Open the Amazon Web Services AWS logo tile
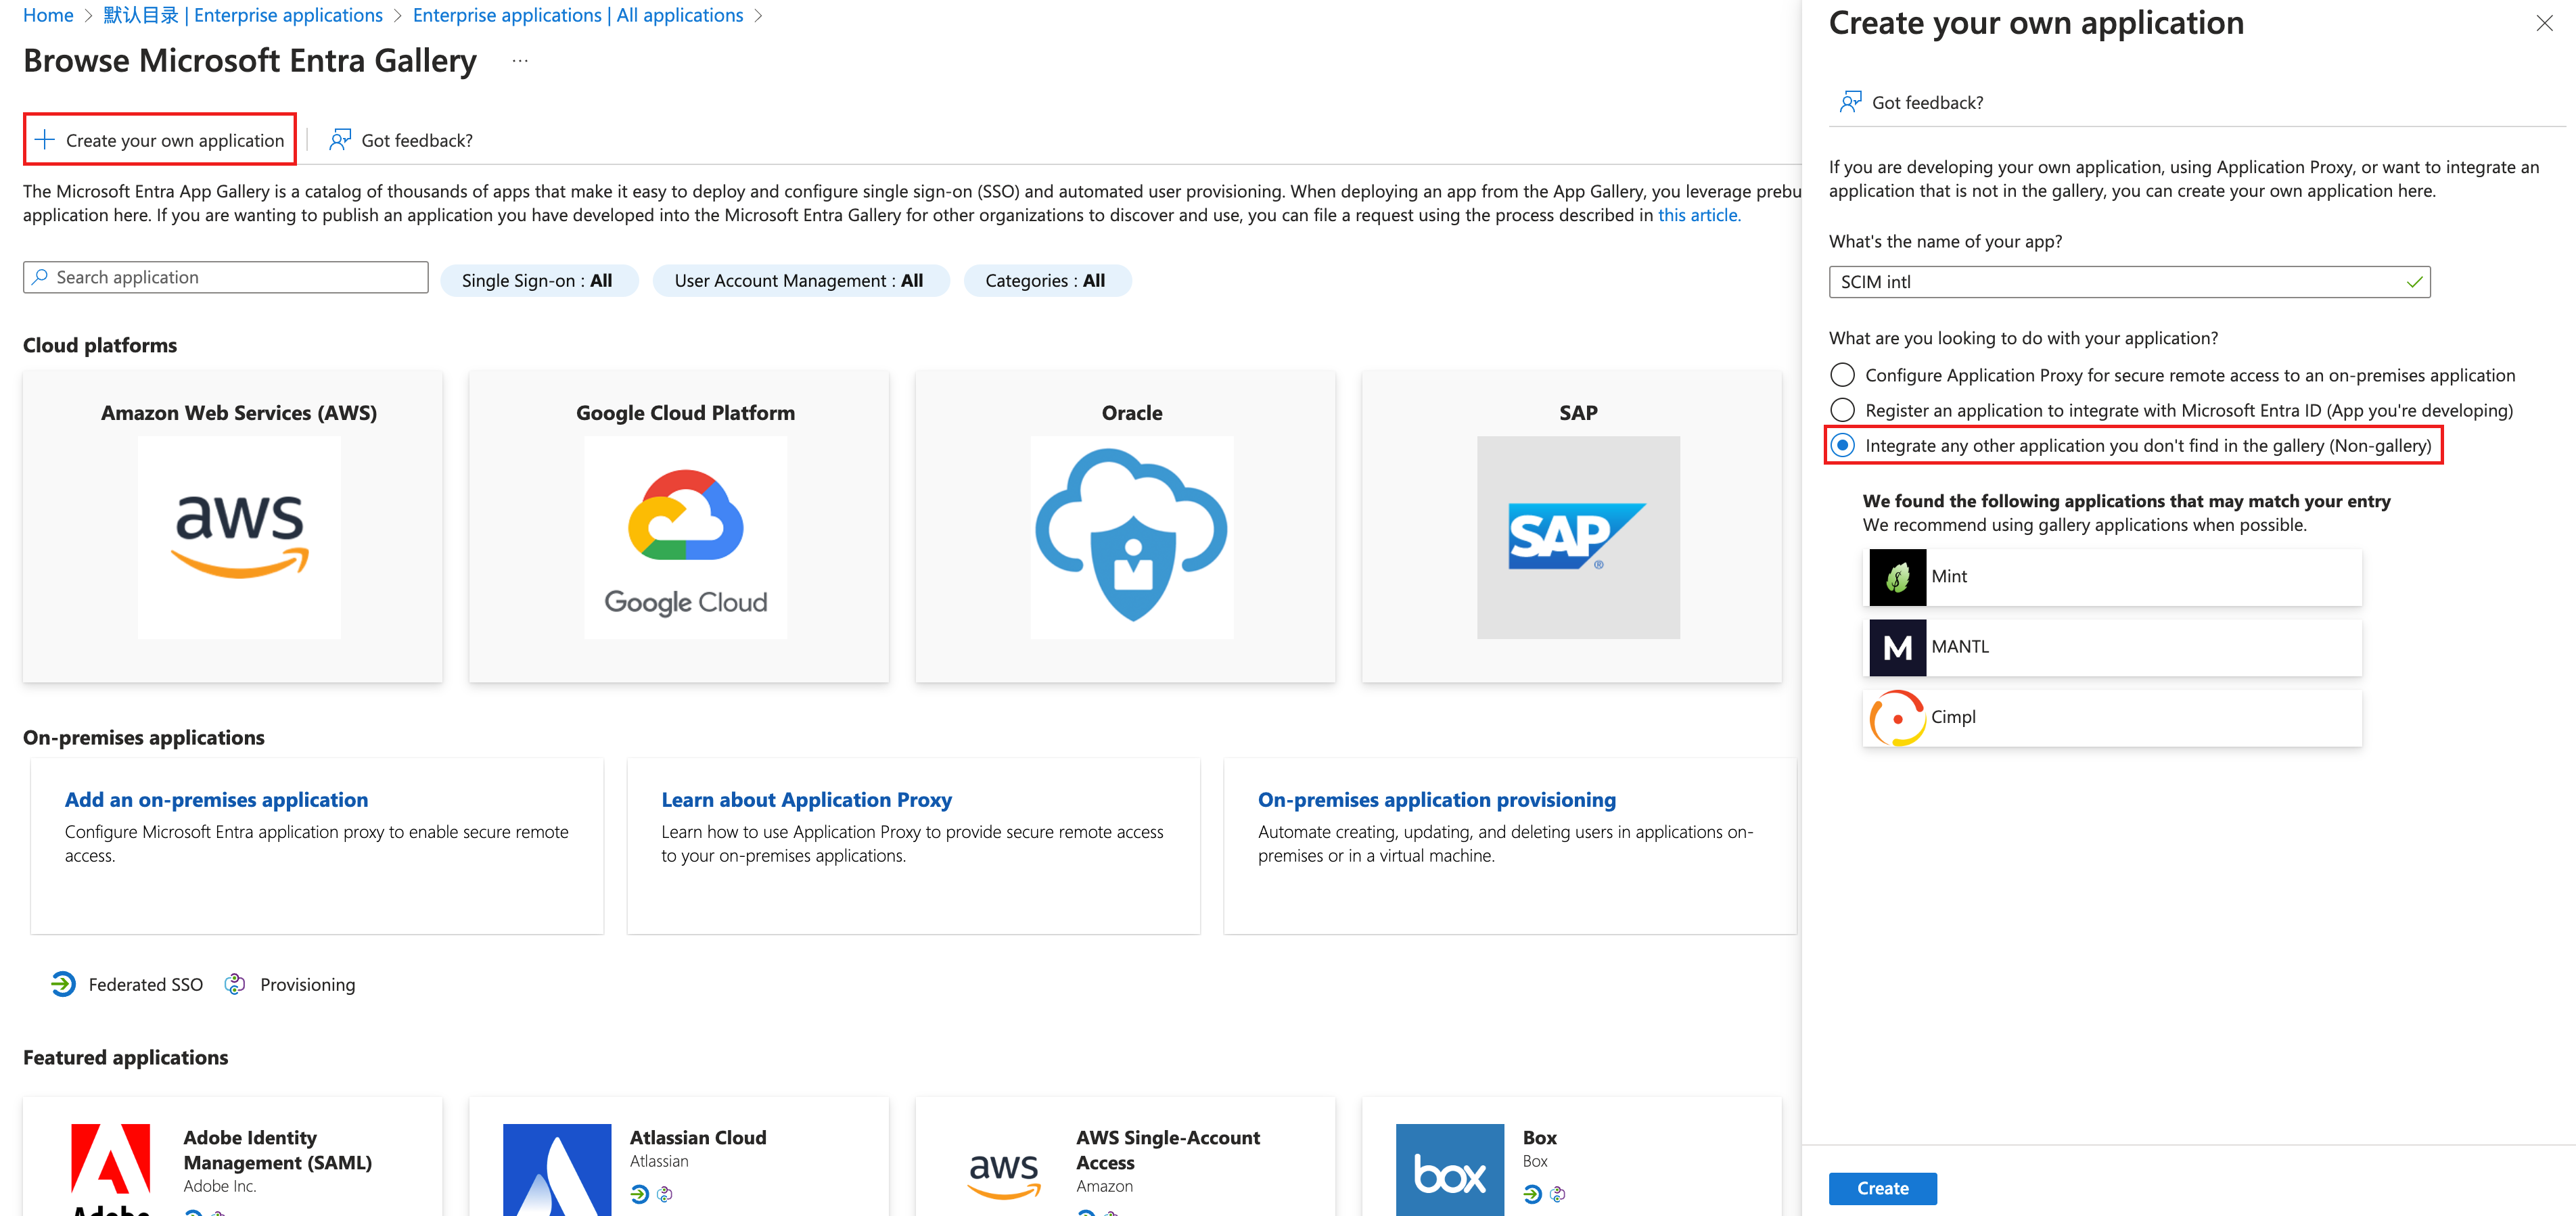Viewport: 2576px width, 1216px height. (x=239, y=537)
